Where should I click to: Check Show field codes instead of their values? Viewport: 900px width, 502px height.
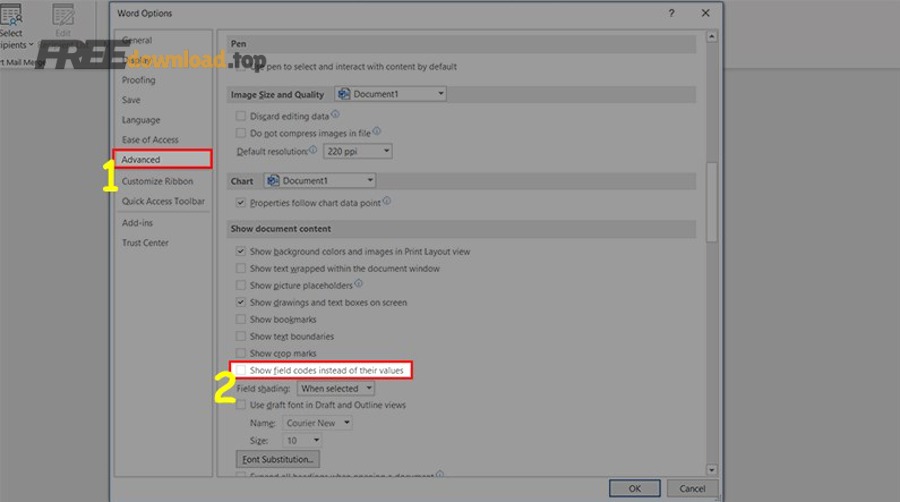point(240,370)
